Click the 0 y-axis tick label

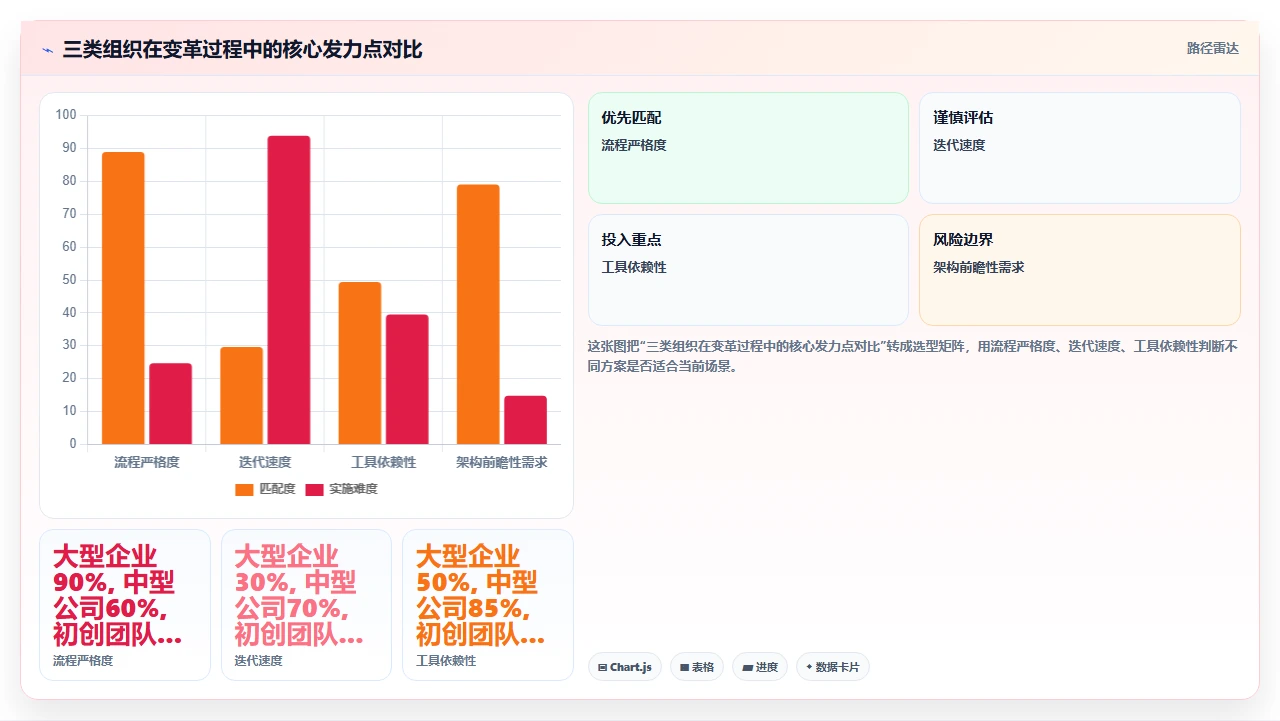click(x=72, y=444)
